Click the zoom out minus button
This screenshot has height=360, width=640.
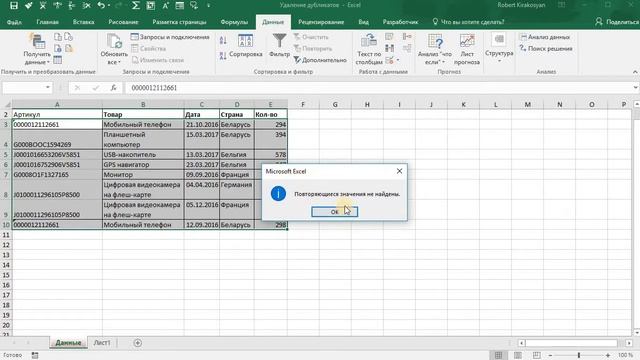pos(550,356)
